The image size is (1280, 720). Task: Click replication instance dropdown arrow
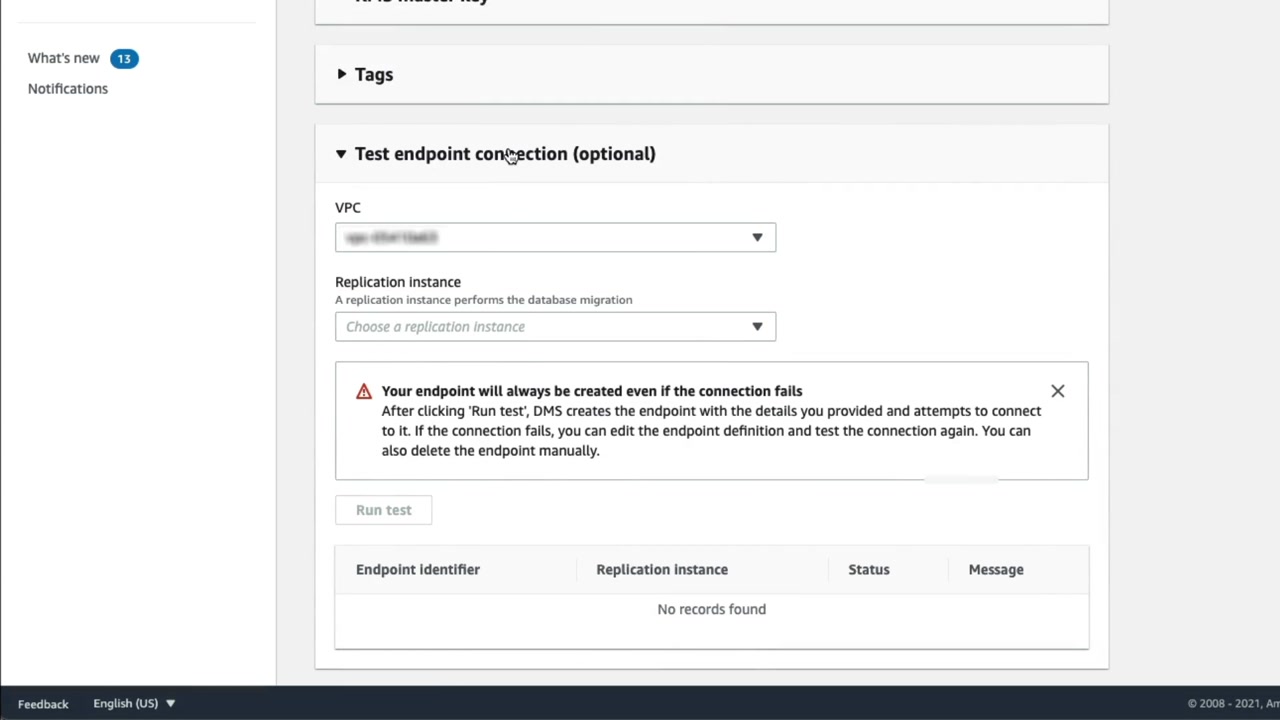[x=757, y=327]
